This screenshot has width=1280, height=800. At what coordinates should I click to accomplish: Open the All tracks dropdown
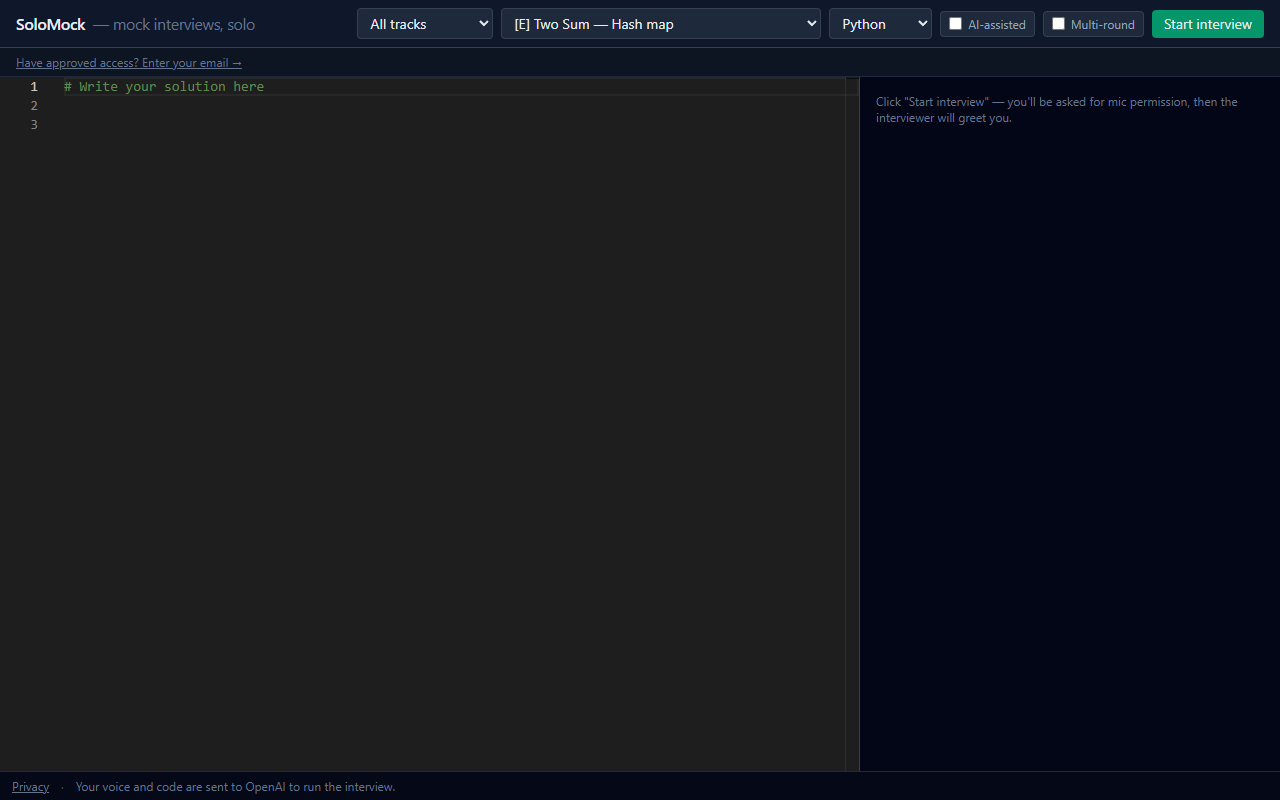[425, 24]
